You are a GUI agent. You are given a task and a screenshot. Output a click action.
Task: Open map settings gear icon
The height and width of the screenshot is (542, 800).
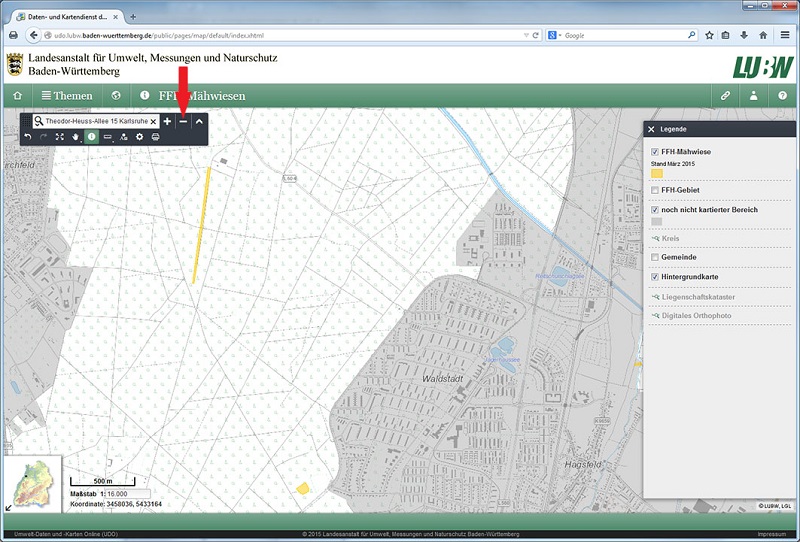tap(139, 136)
